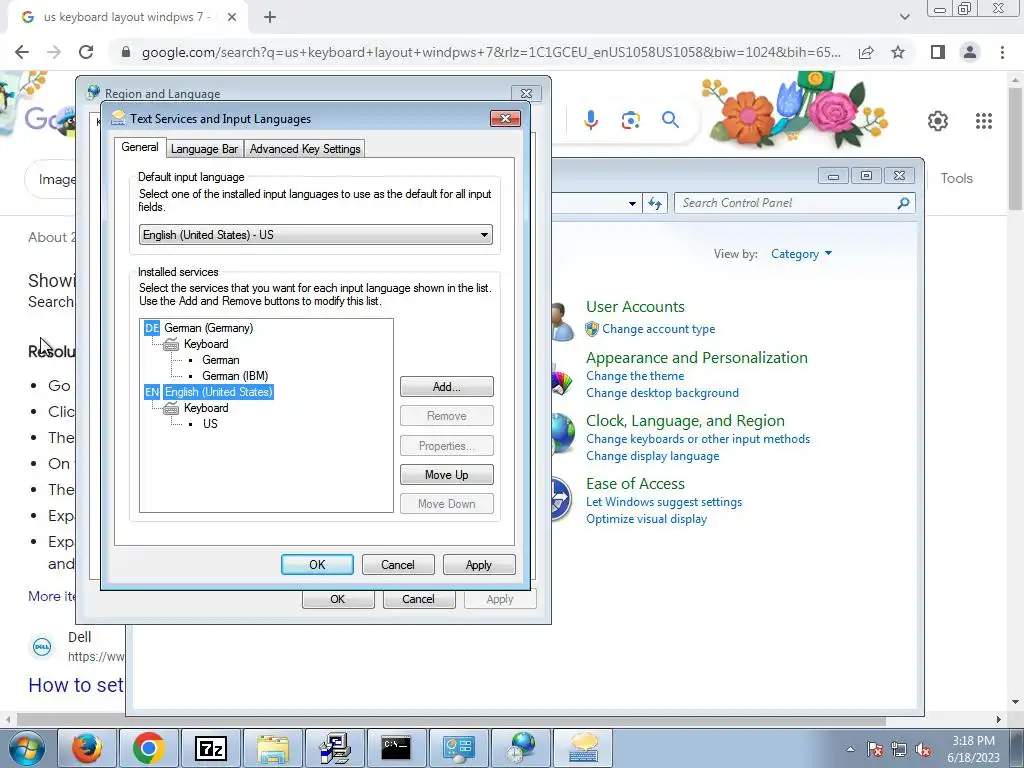The height and width of the screenshot is (768, 1024).
Task: Apply Text Services input language changes
Action: [479, 565]
